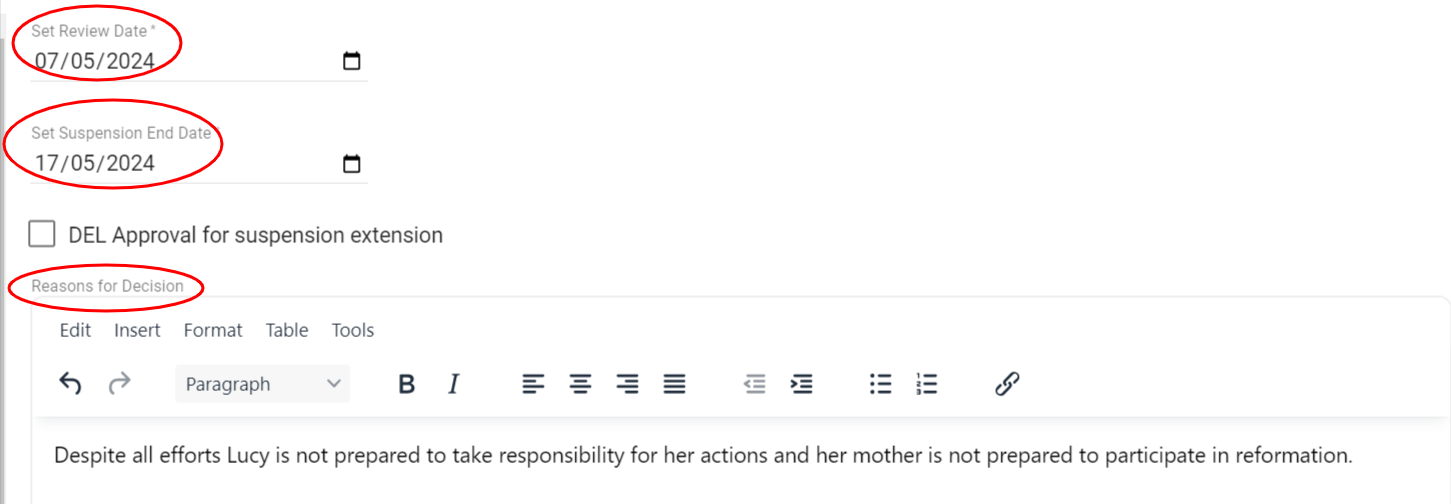Open calendar picker for Review Date
1451x504 pixels.
pos(351,61)
